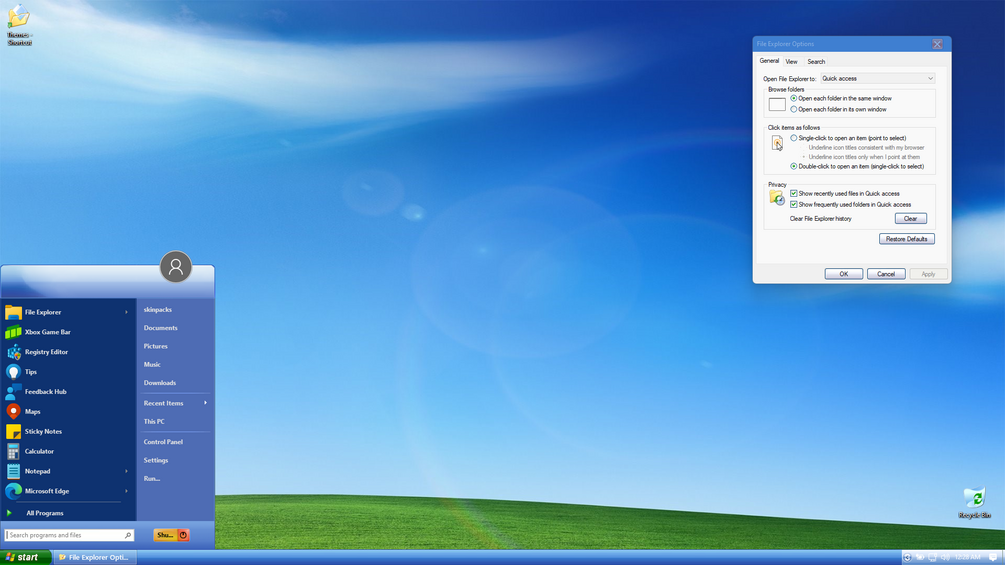Close the File Explorer Options dialog
Screen dimensions: 1005x565
click(937, 44)
